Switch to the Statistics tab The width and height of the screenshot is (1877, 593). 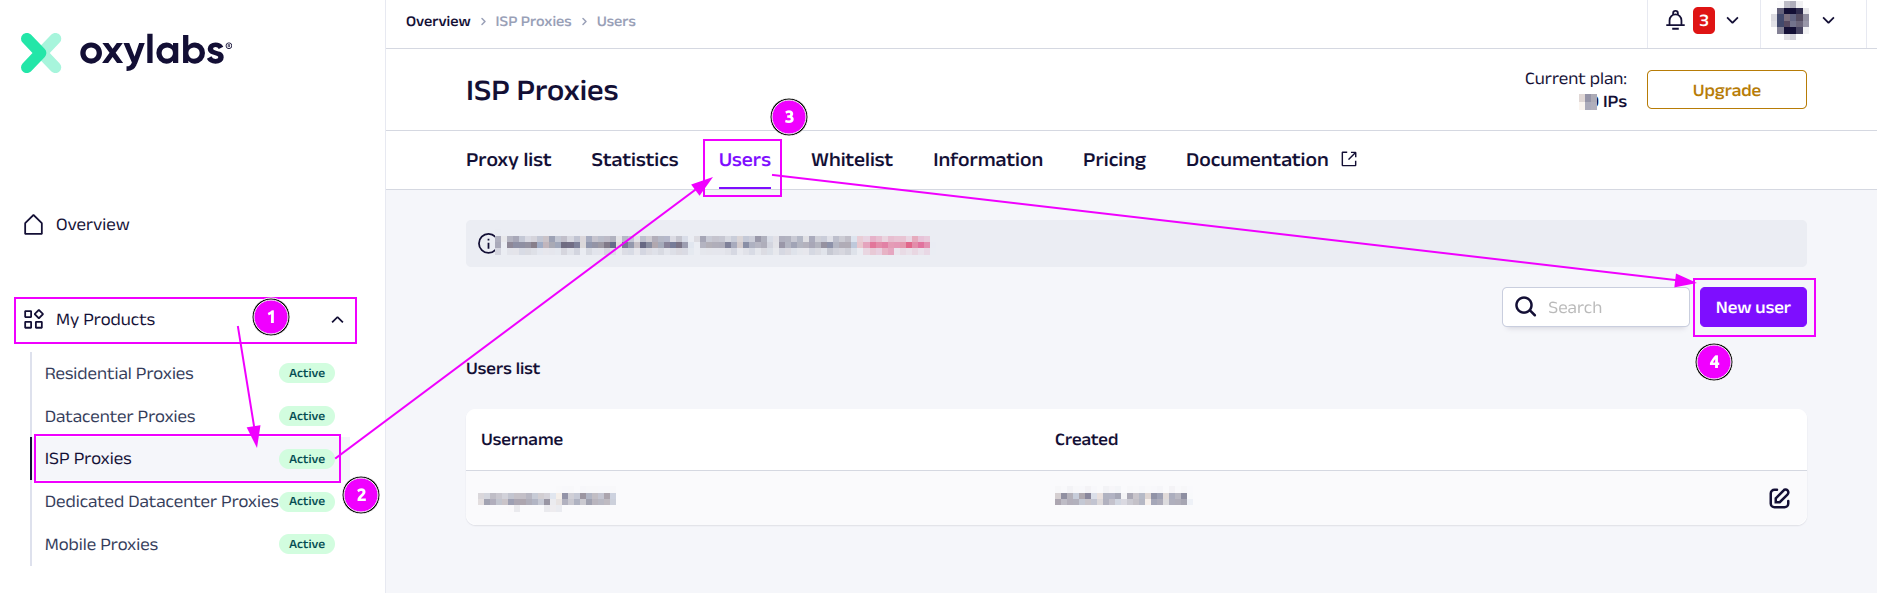pyautogui.click(x=634, y=160)
